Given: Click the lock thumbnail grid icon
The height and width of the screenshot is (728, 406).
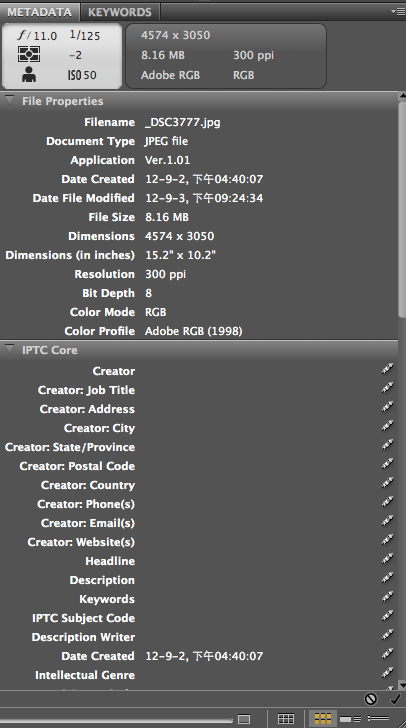Looking at the screenshot, I should pos(286,719).
